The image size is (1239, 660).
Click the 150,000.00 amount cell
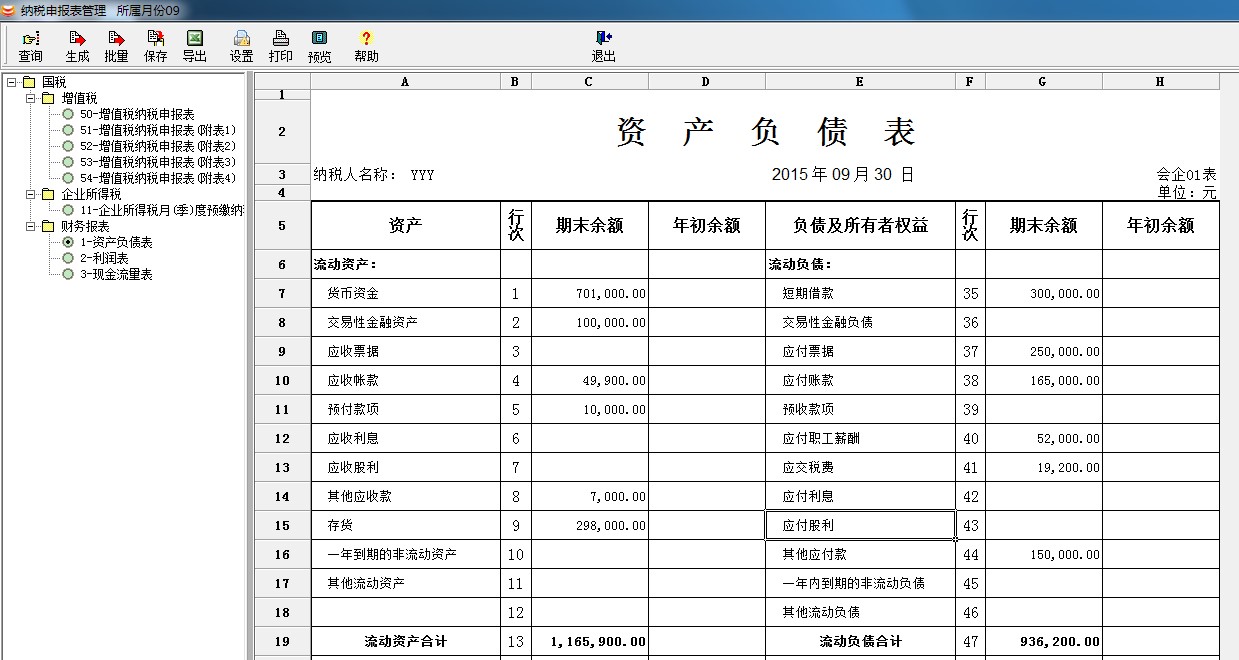[x=1043, y=554]
